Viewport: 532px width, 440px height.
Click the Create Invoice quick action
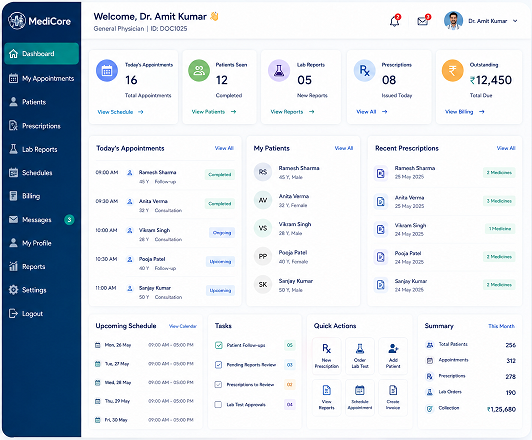393,398
